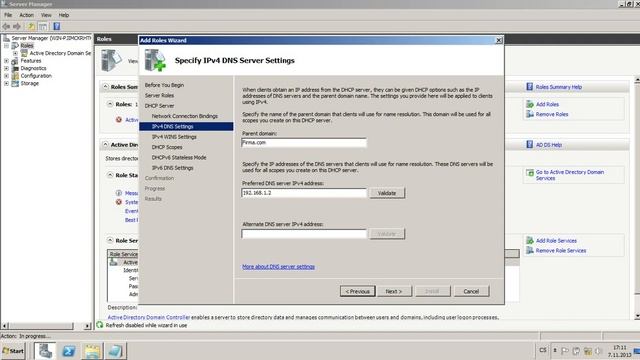640x360 pixels.
Task: Click the Previous button
Action: click(358, 291)
